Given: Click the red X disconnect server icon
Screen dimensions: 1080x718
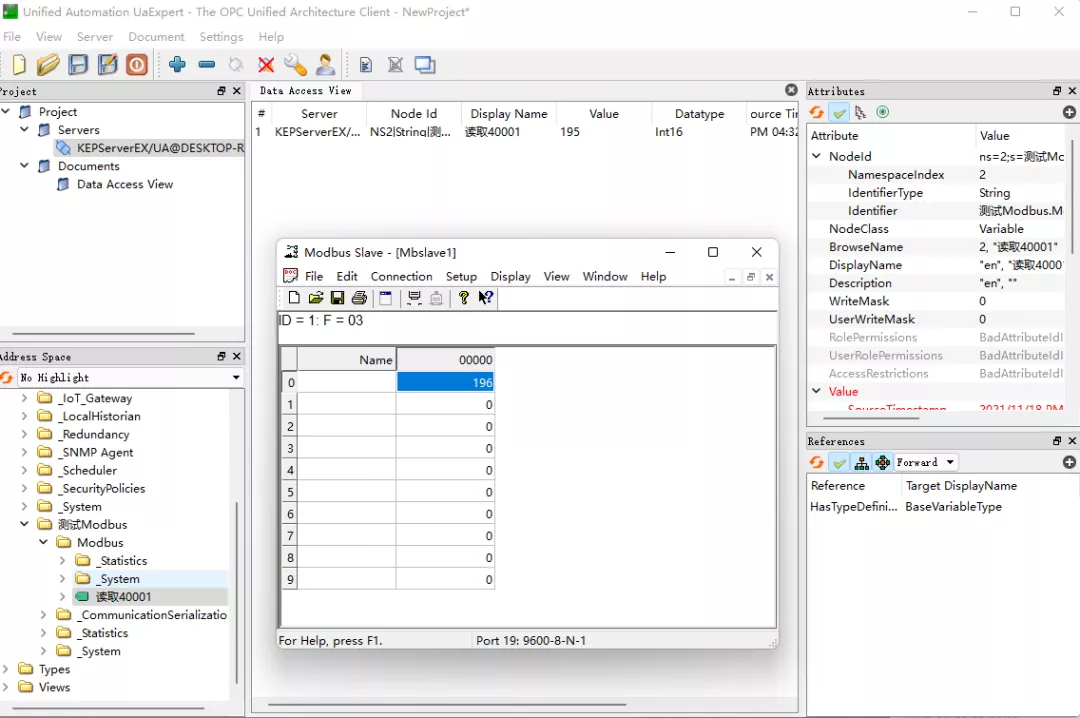Looking at the screenshot, I should coord(266,65).
